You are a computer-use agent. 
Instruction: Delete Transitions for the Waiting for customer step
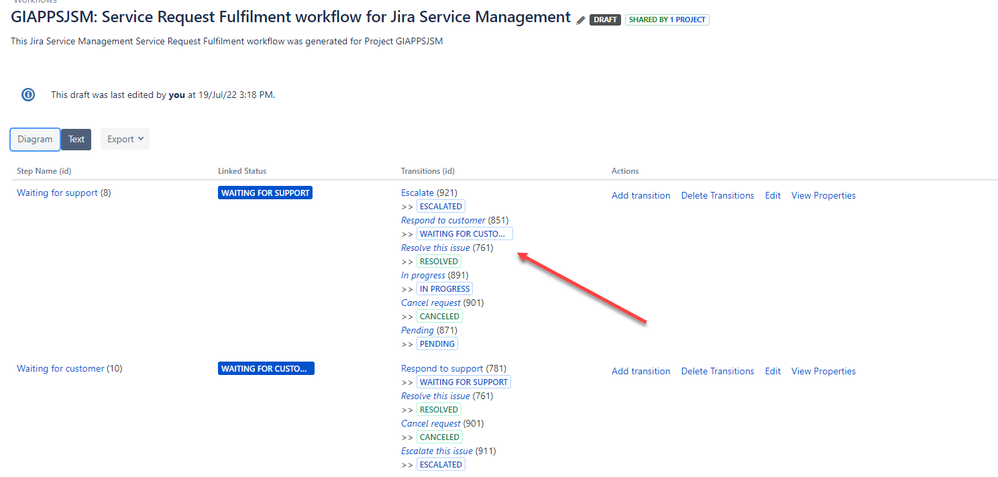click(x=717, y=371)
